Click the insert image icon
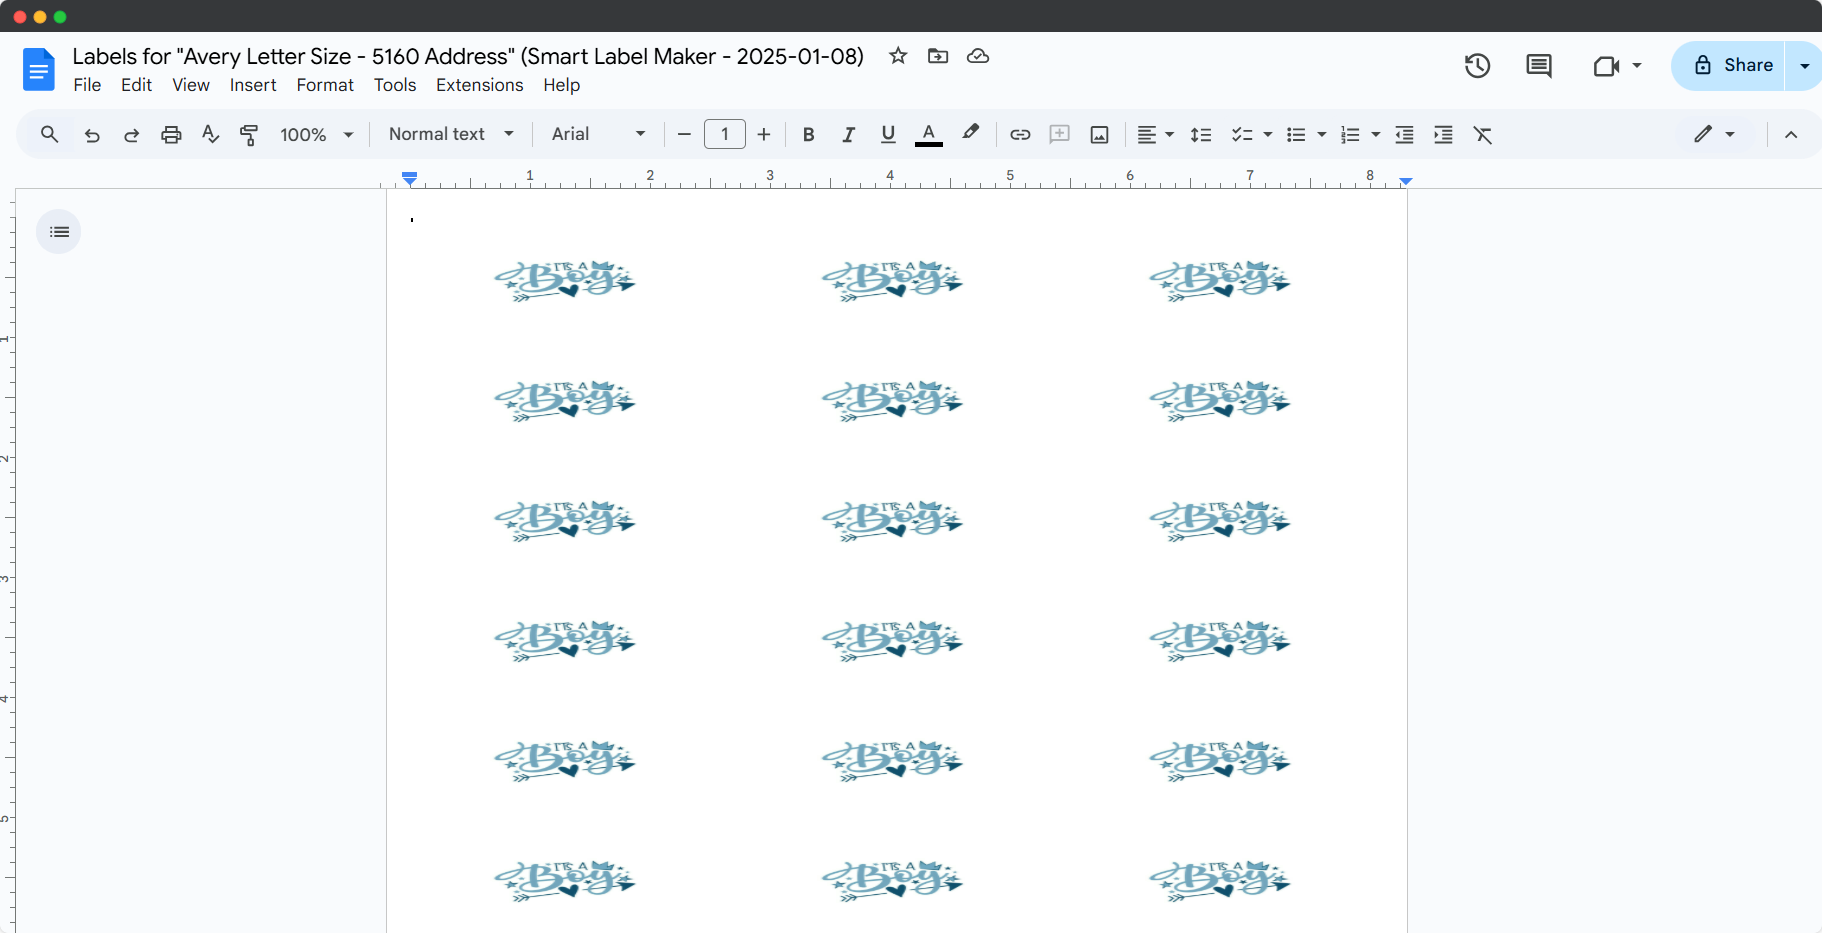Viewport: 1822px width, 933px height. (1099, 135)
